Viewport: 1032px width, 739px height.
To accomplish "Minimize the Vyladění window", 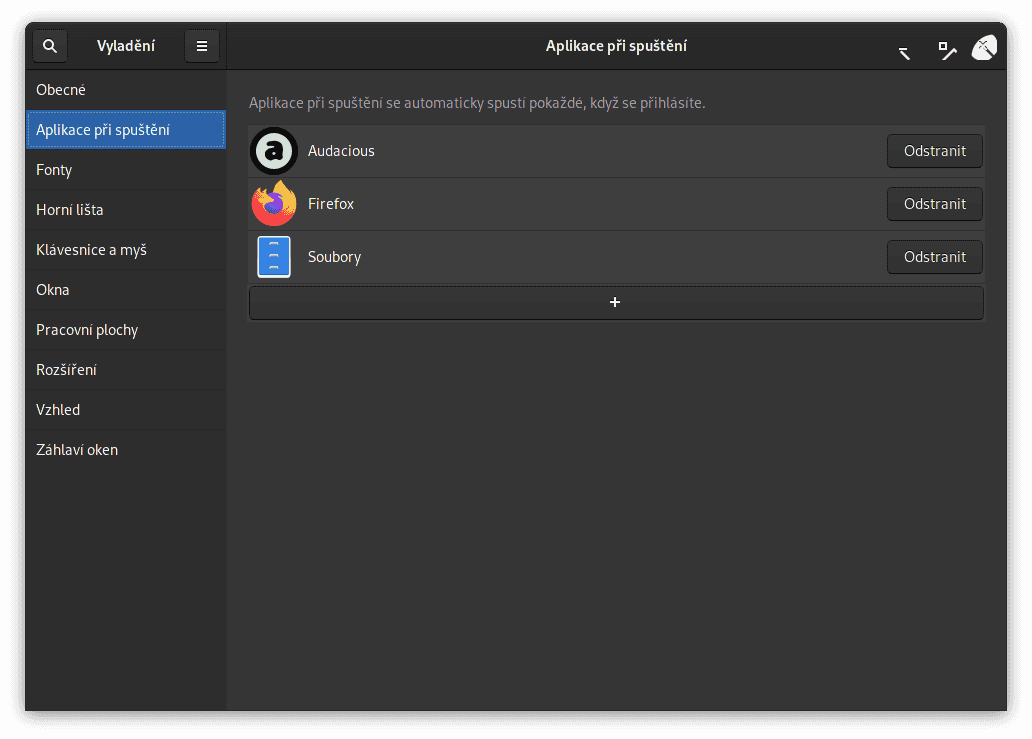I will (x=904, y=53).
